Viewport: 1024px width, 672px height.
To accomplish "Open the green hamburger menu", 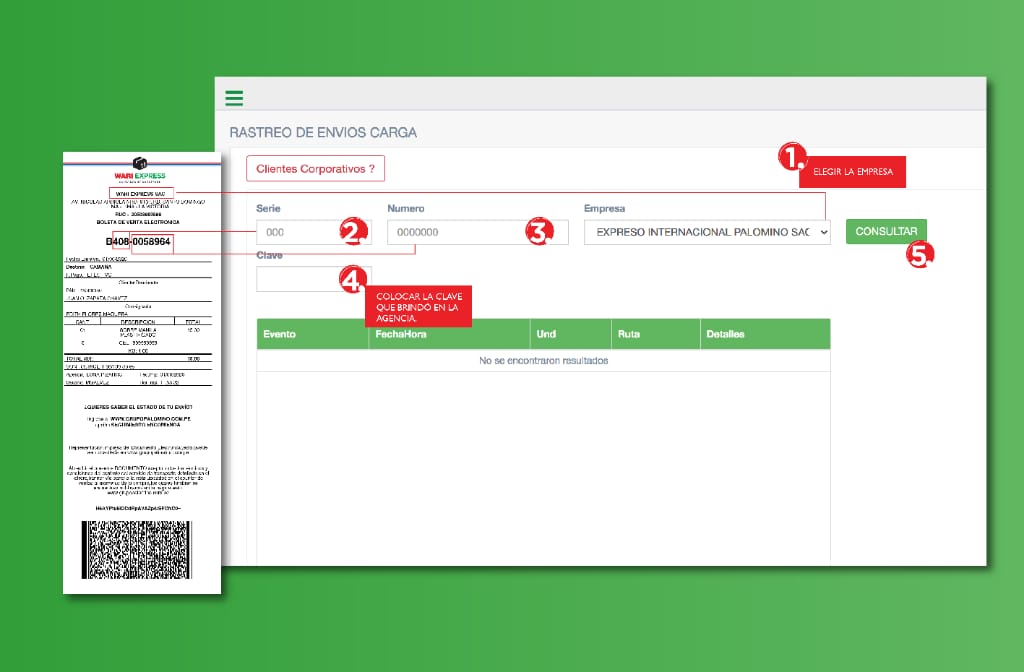I will point(234,98).
